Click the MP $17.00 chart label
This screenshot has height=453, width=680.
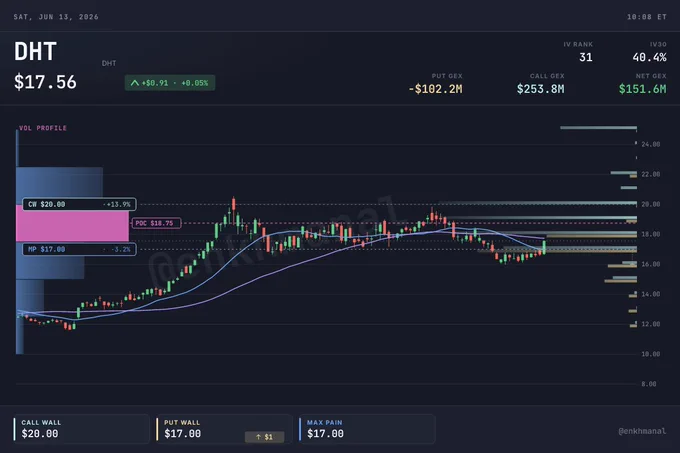pyautogui.click(x=79, y=249)
